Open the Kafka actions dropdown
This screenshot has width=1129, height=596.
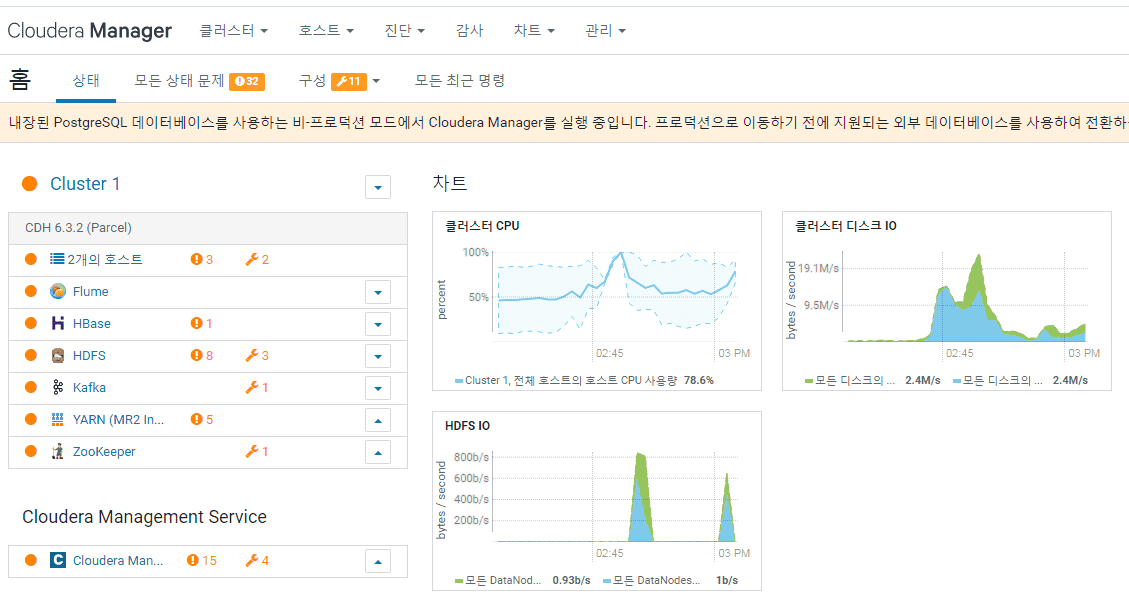tap(378, 388)
